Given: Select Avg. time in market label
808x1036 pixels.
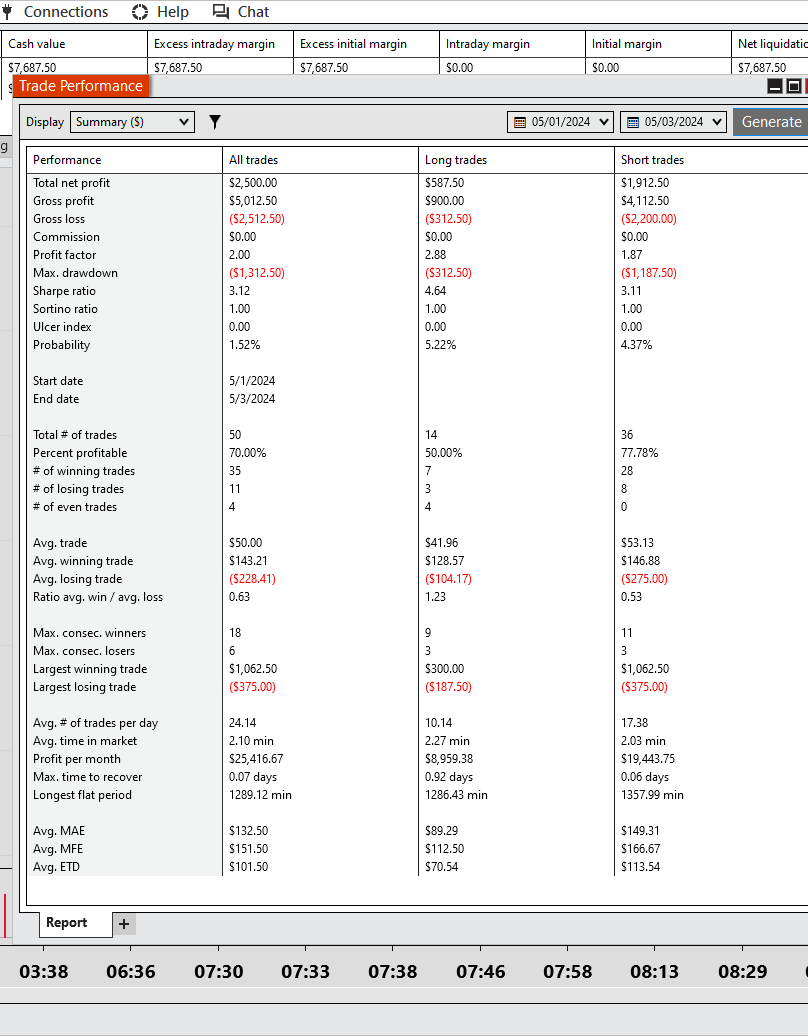Looking at the screenshot, I should (x=85, y=741).
